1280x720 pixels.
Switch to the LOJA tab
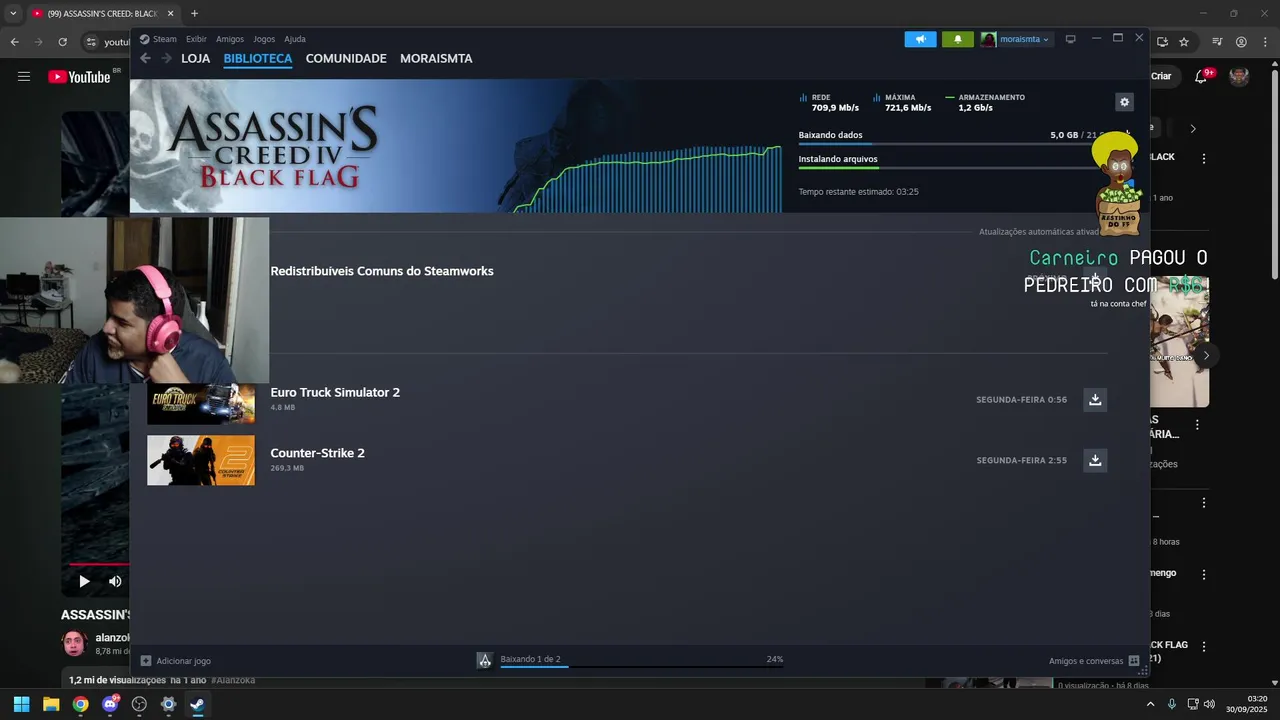tap(196, 58)
